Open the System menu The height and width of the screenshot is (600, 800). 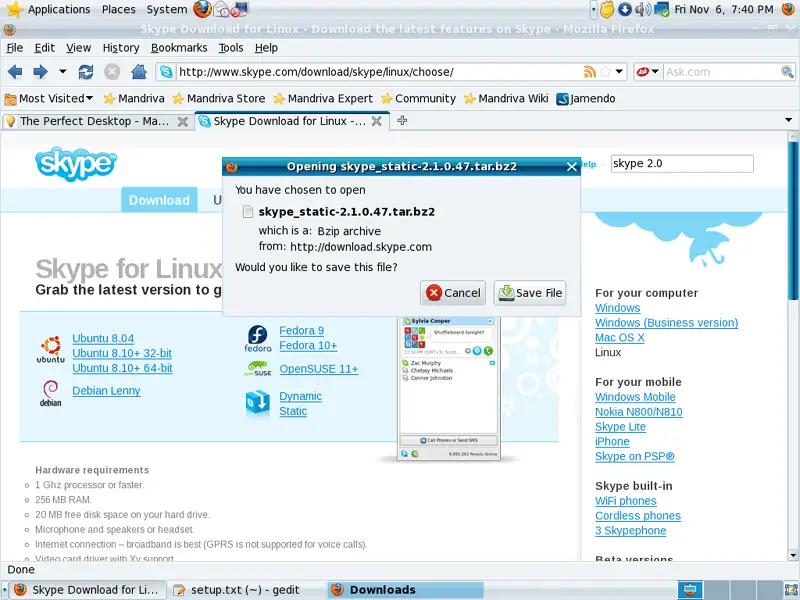pyautogui.click(x=167, y=9)
